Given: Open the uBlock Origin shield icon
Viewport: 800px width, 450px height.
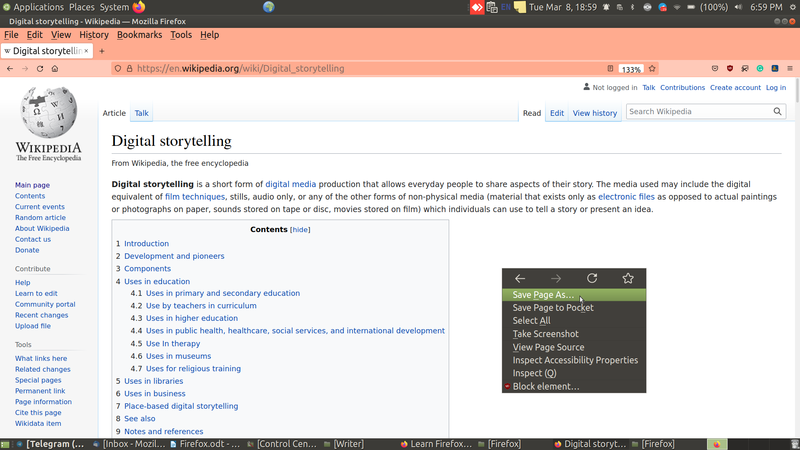Looking at the screenshot, I should point(730,68).
